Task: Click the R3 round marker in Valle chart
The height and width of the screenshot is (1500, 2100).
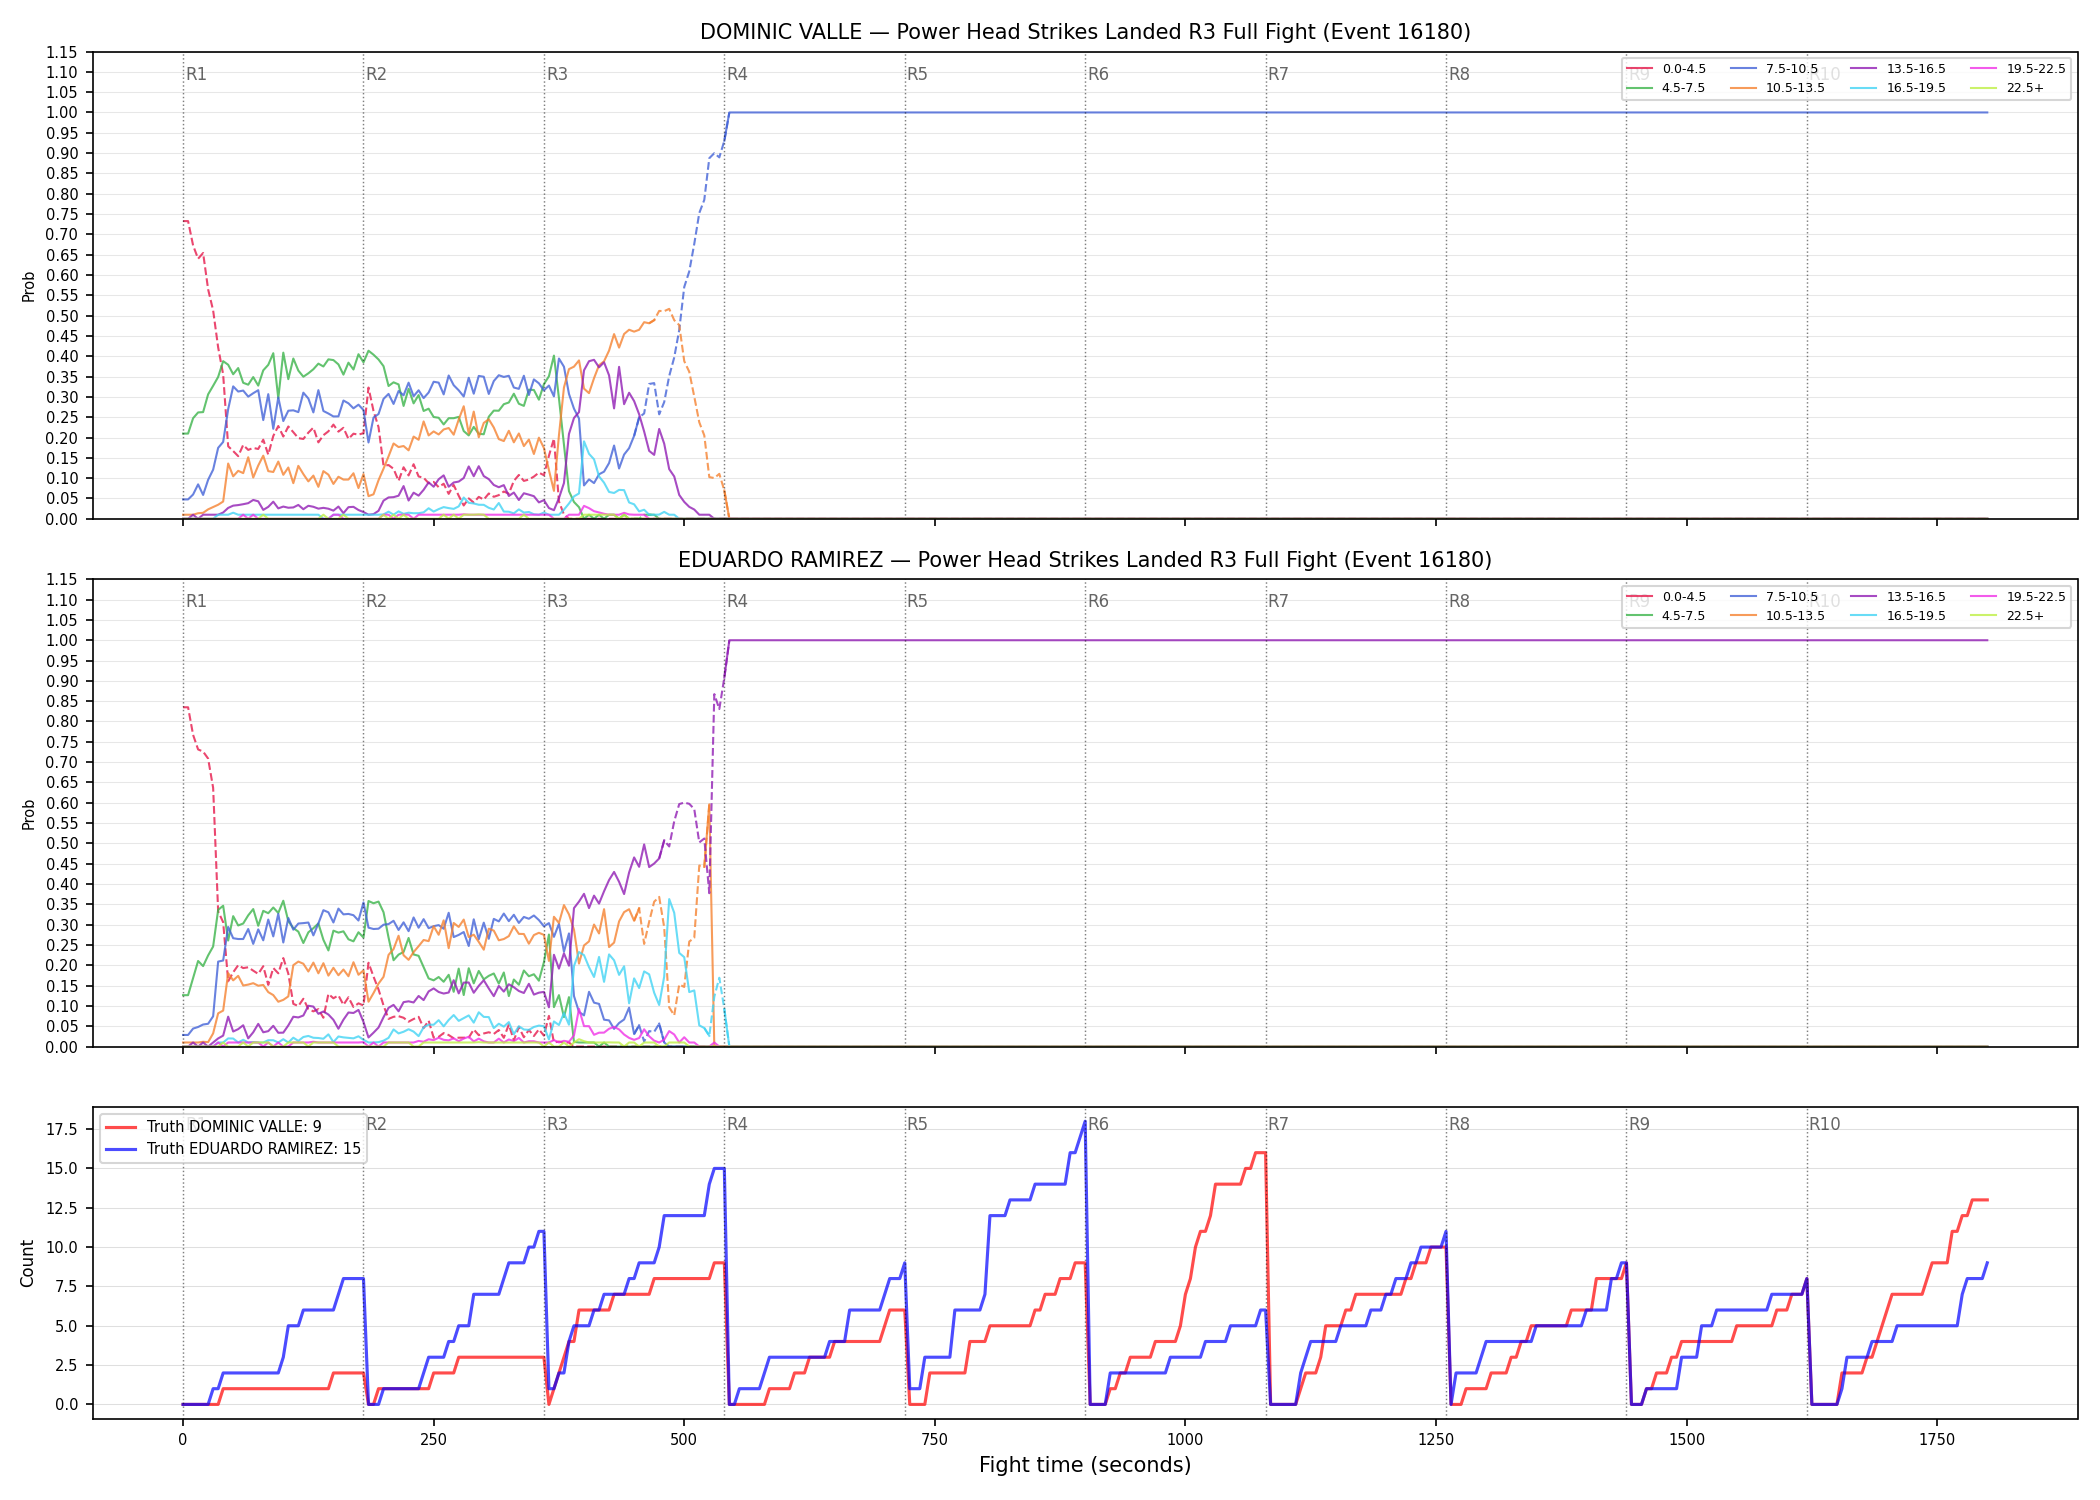Action: (557, 74)
